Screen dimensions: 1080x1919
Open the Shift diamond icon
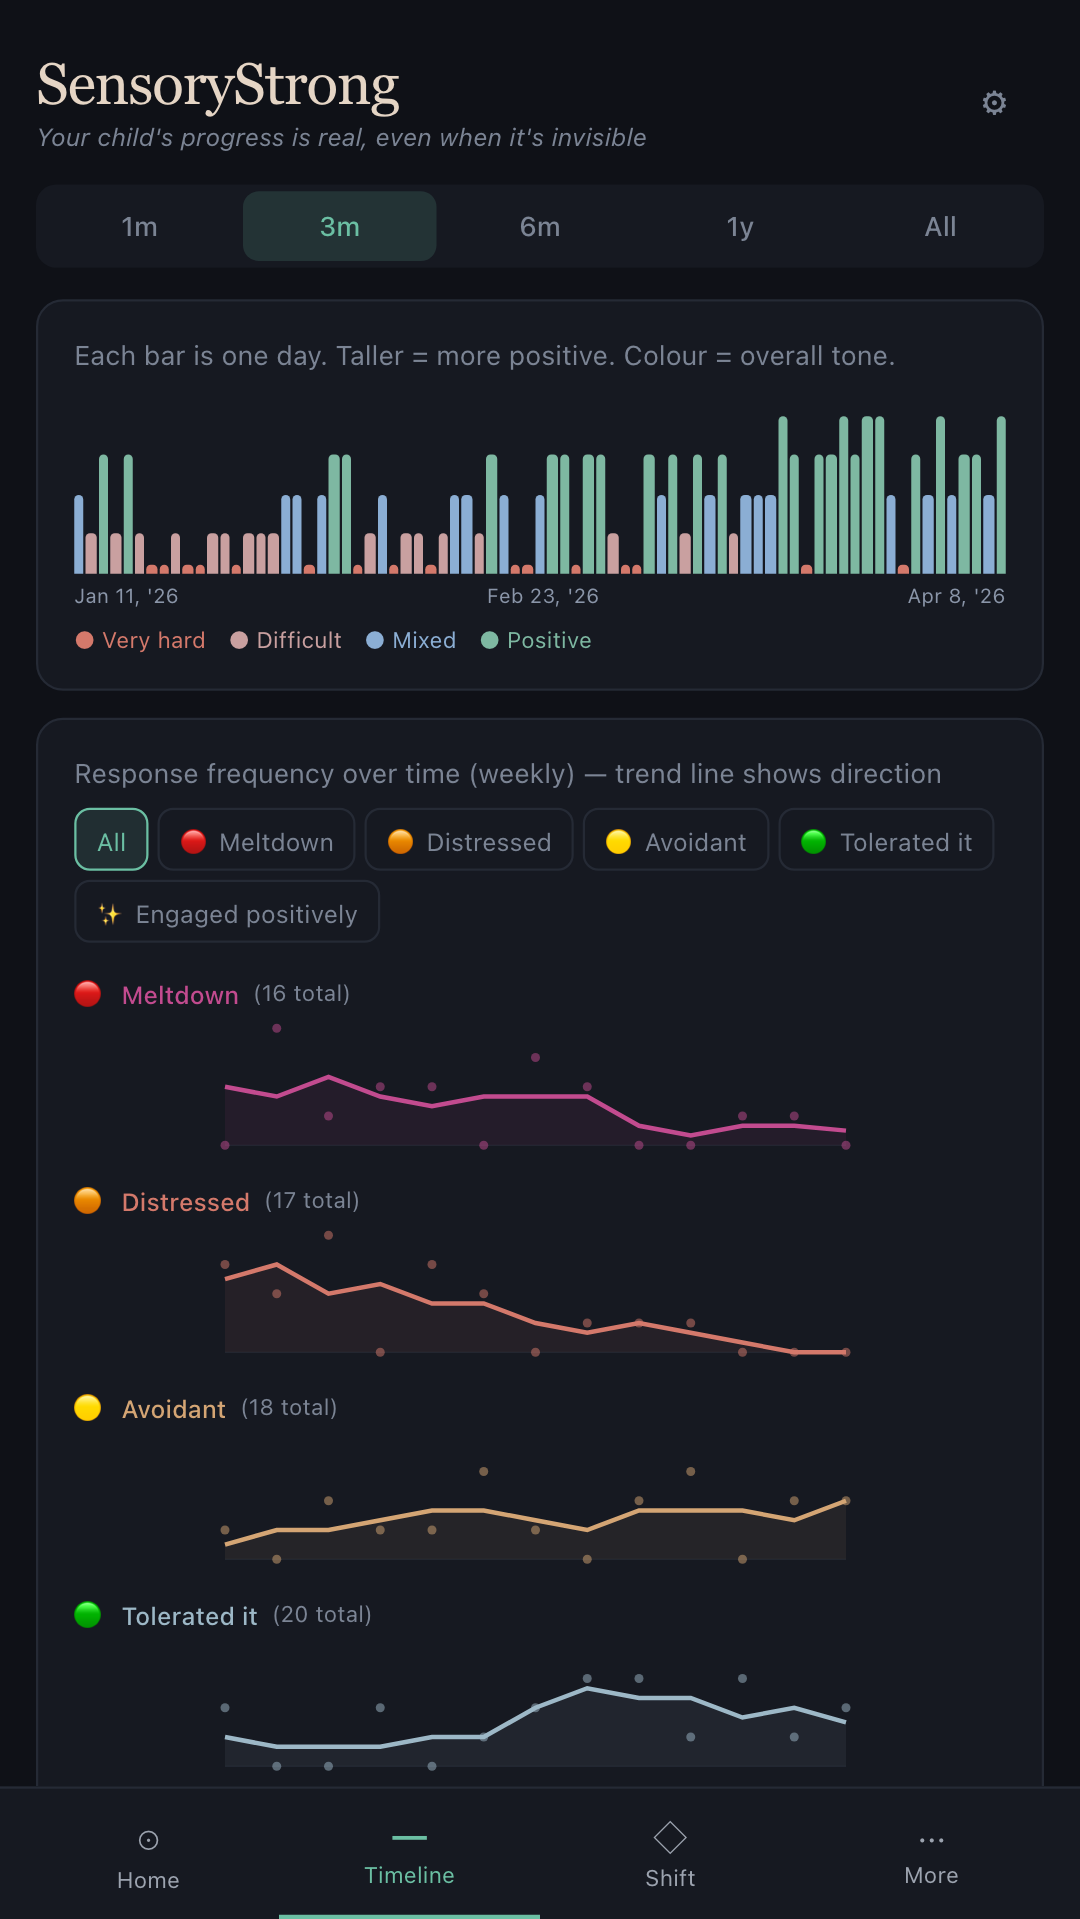tap(670, 1838)
